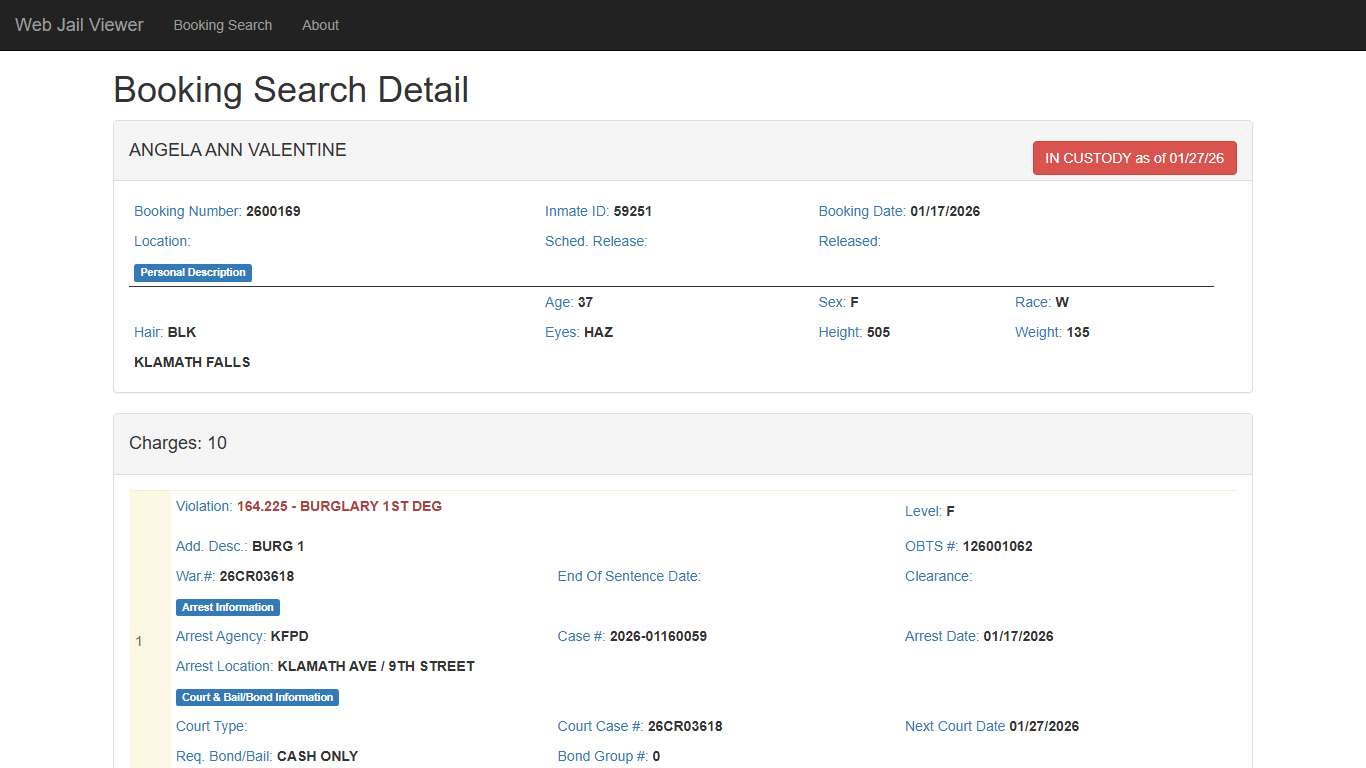Open the About page

(320, 25)
